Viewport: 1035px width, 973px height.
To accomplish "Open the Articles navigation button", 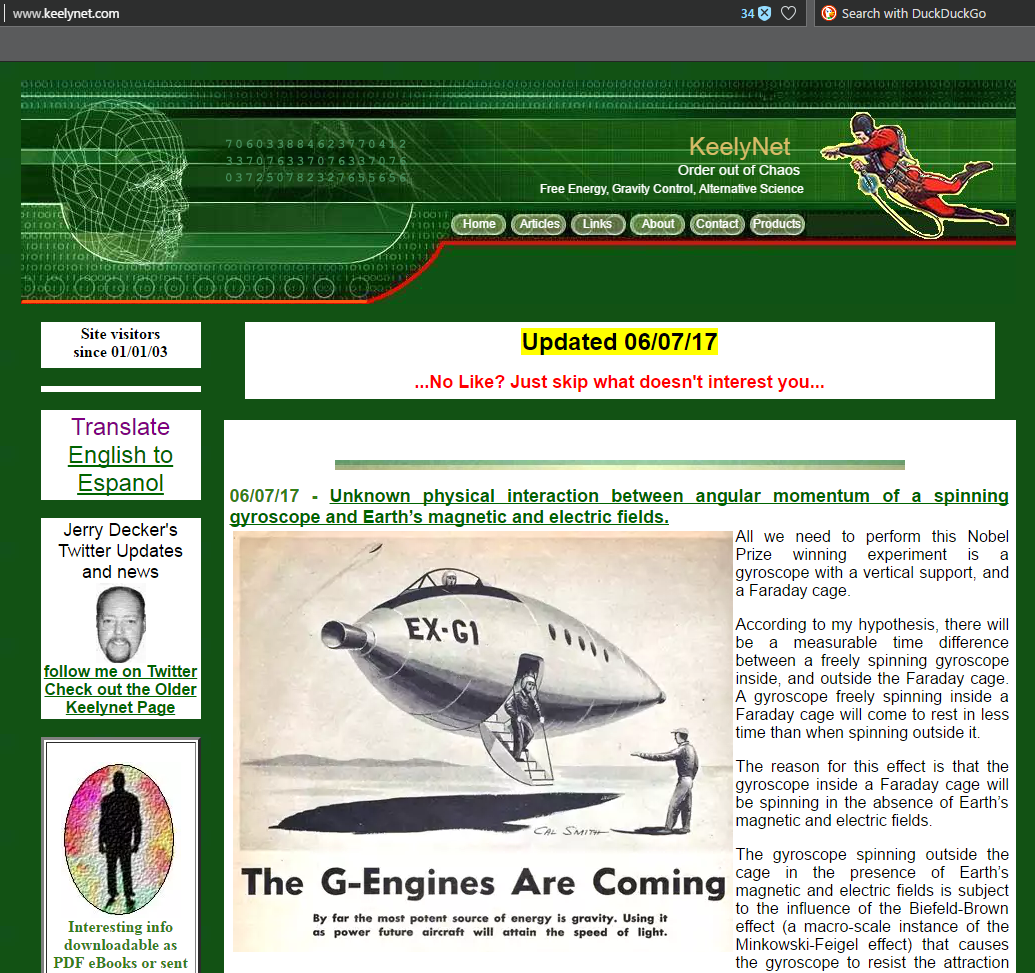I will click(539, 224).
